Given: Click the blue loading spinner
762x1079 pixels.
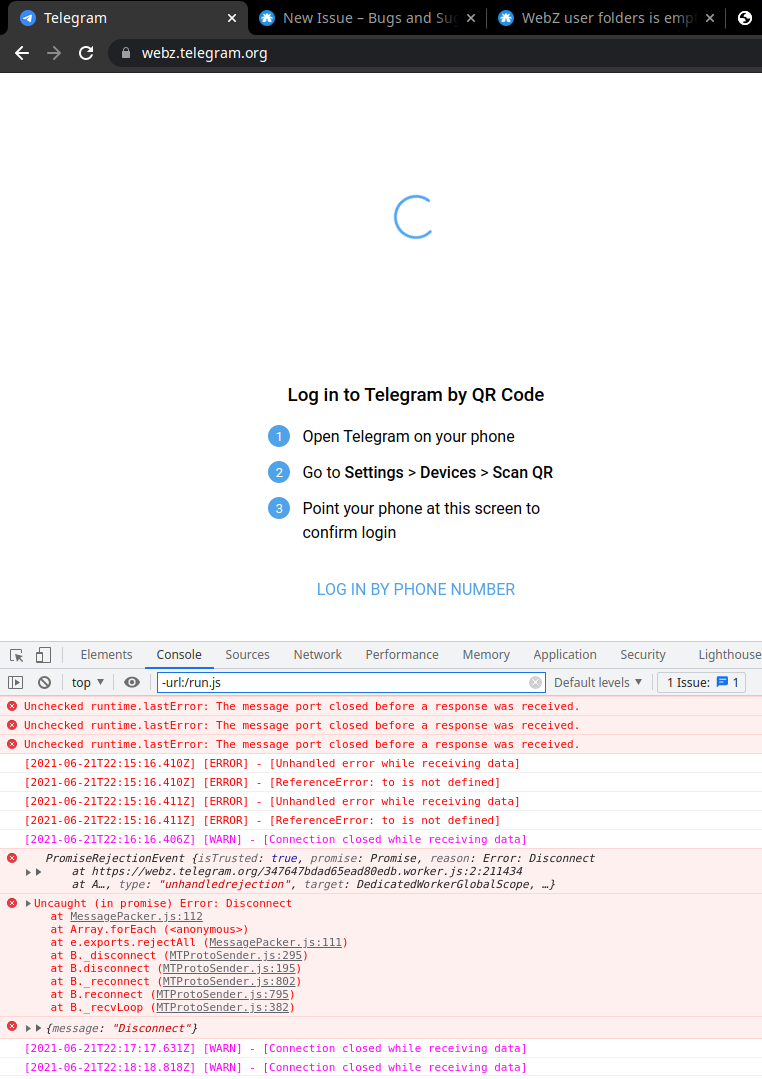Looking at the screenshot, I should point(414,217).
